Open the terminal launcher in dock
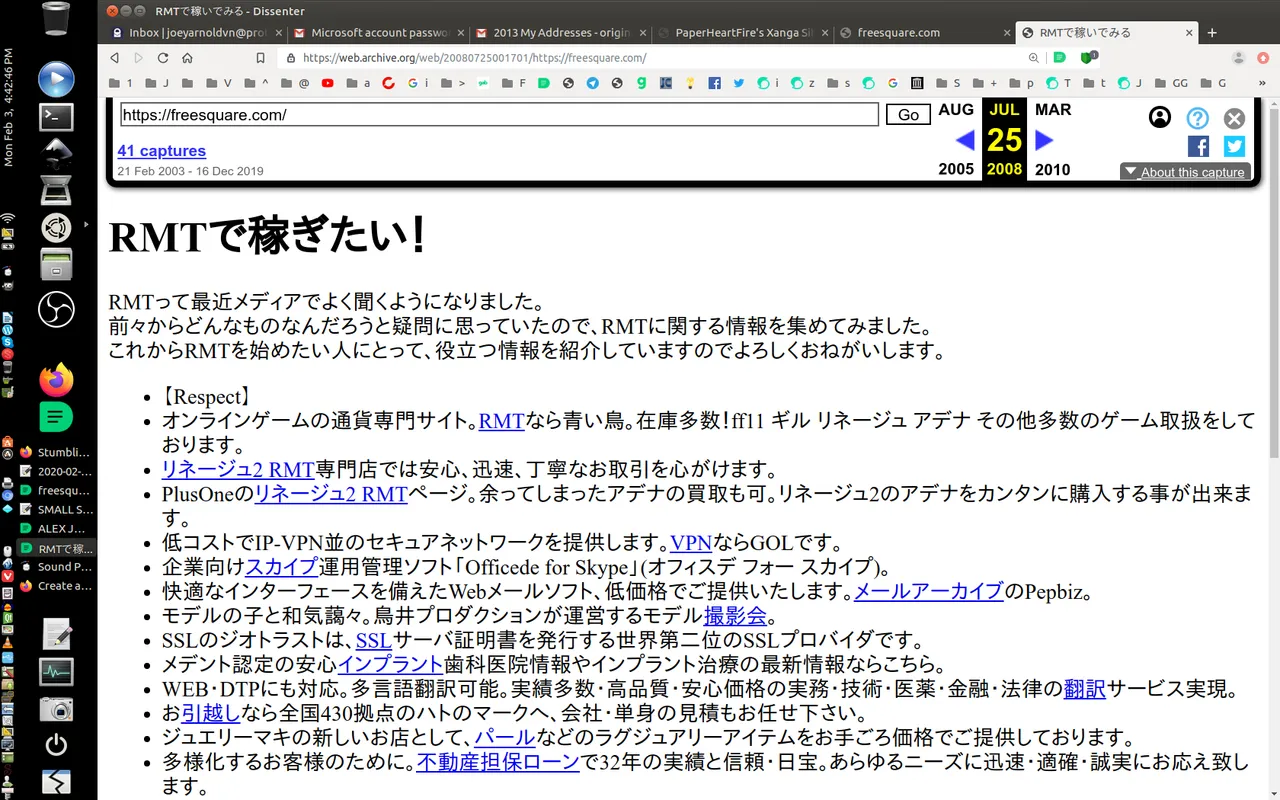 [x=56, y=117]
